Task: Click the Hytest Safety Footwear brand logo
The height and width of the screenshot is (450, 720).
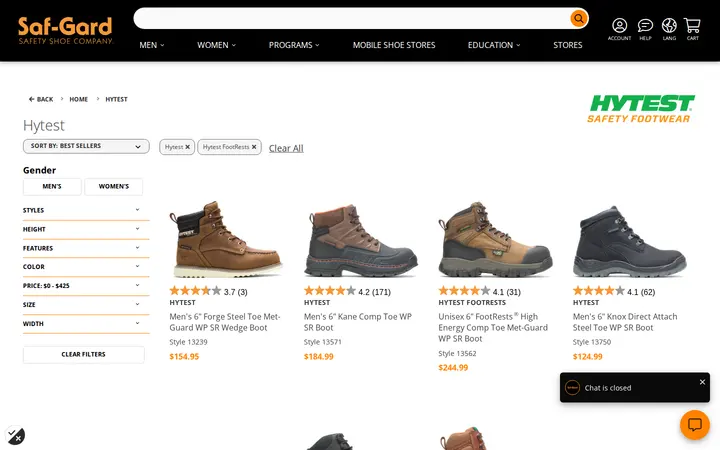Action: pyautogui.click(x=641, y=109)
